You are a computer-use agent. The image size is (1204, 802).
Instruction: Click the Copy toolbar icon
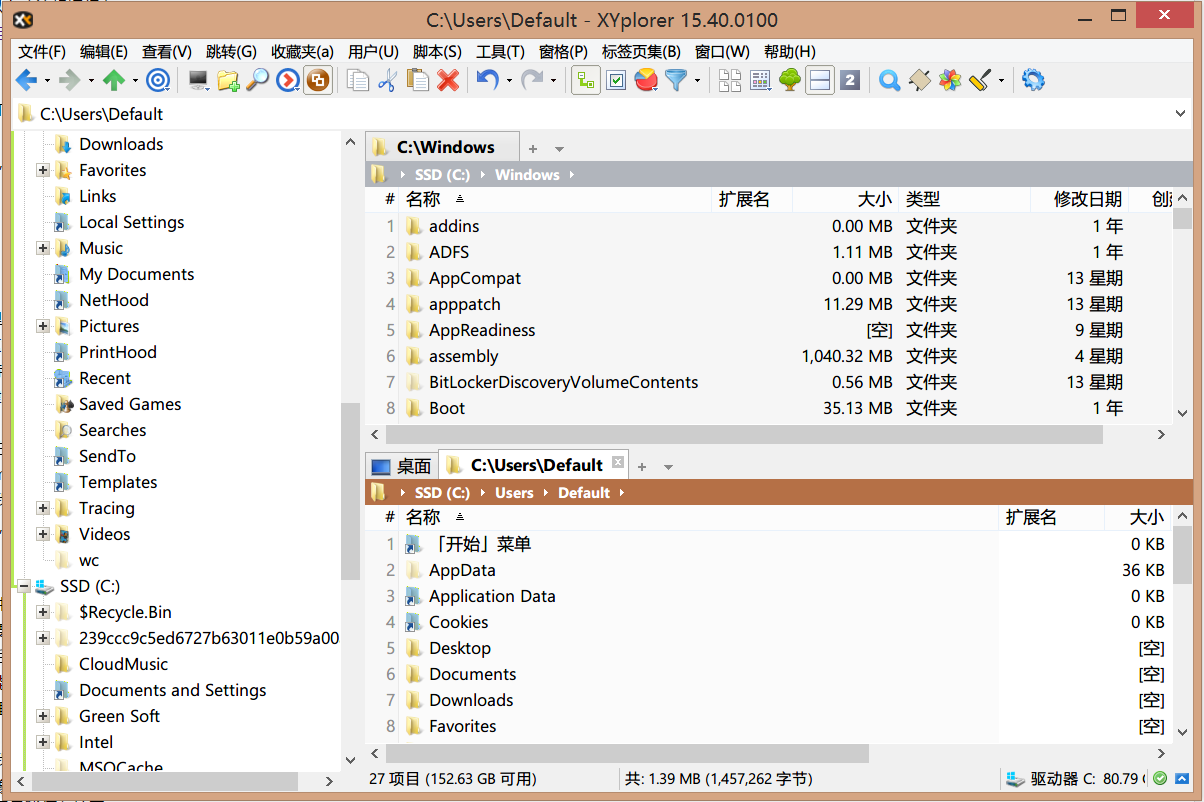[x=358, y=81]
